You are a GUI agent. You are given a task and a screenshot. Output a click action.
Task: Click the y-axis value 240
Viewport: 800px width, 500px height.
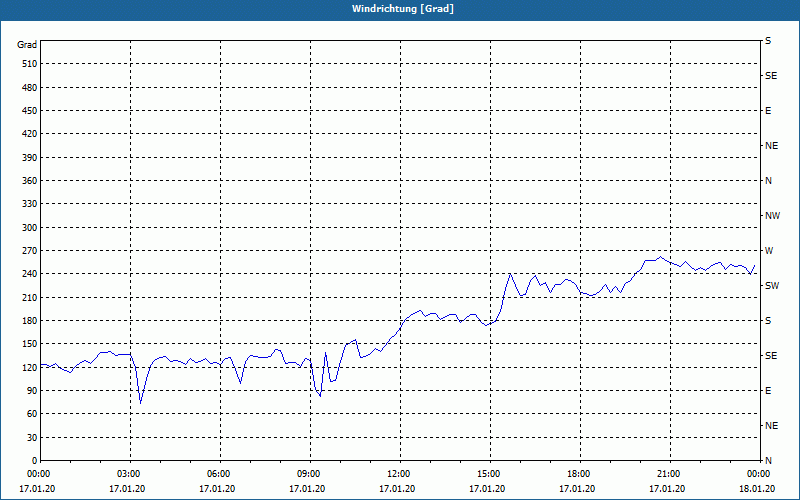(30, 274)
